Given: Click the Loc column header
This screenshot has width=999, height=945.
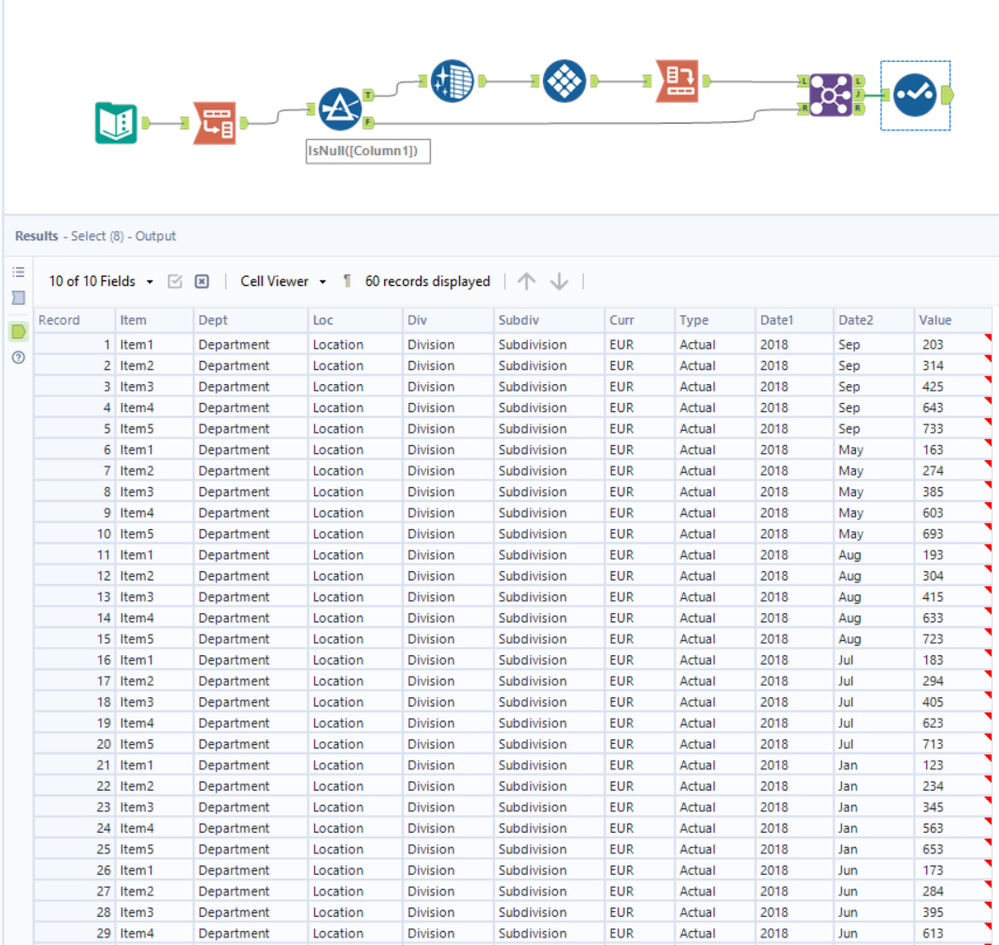Looking at the screenshot, I should coord(355,320).
